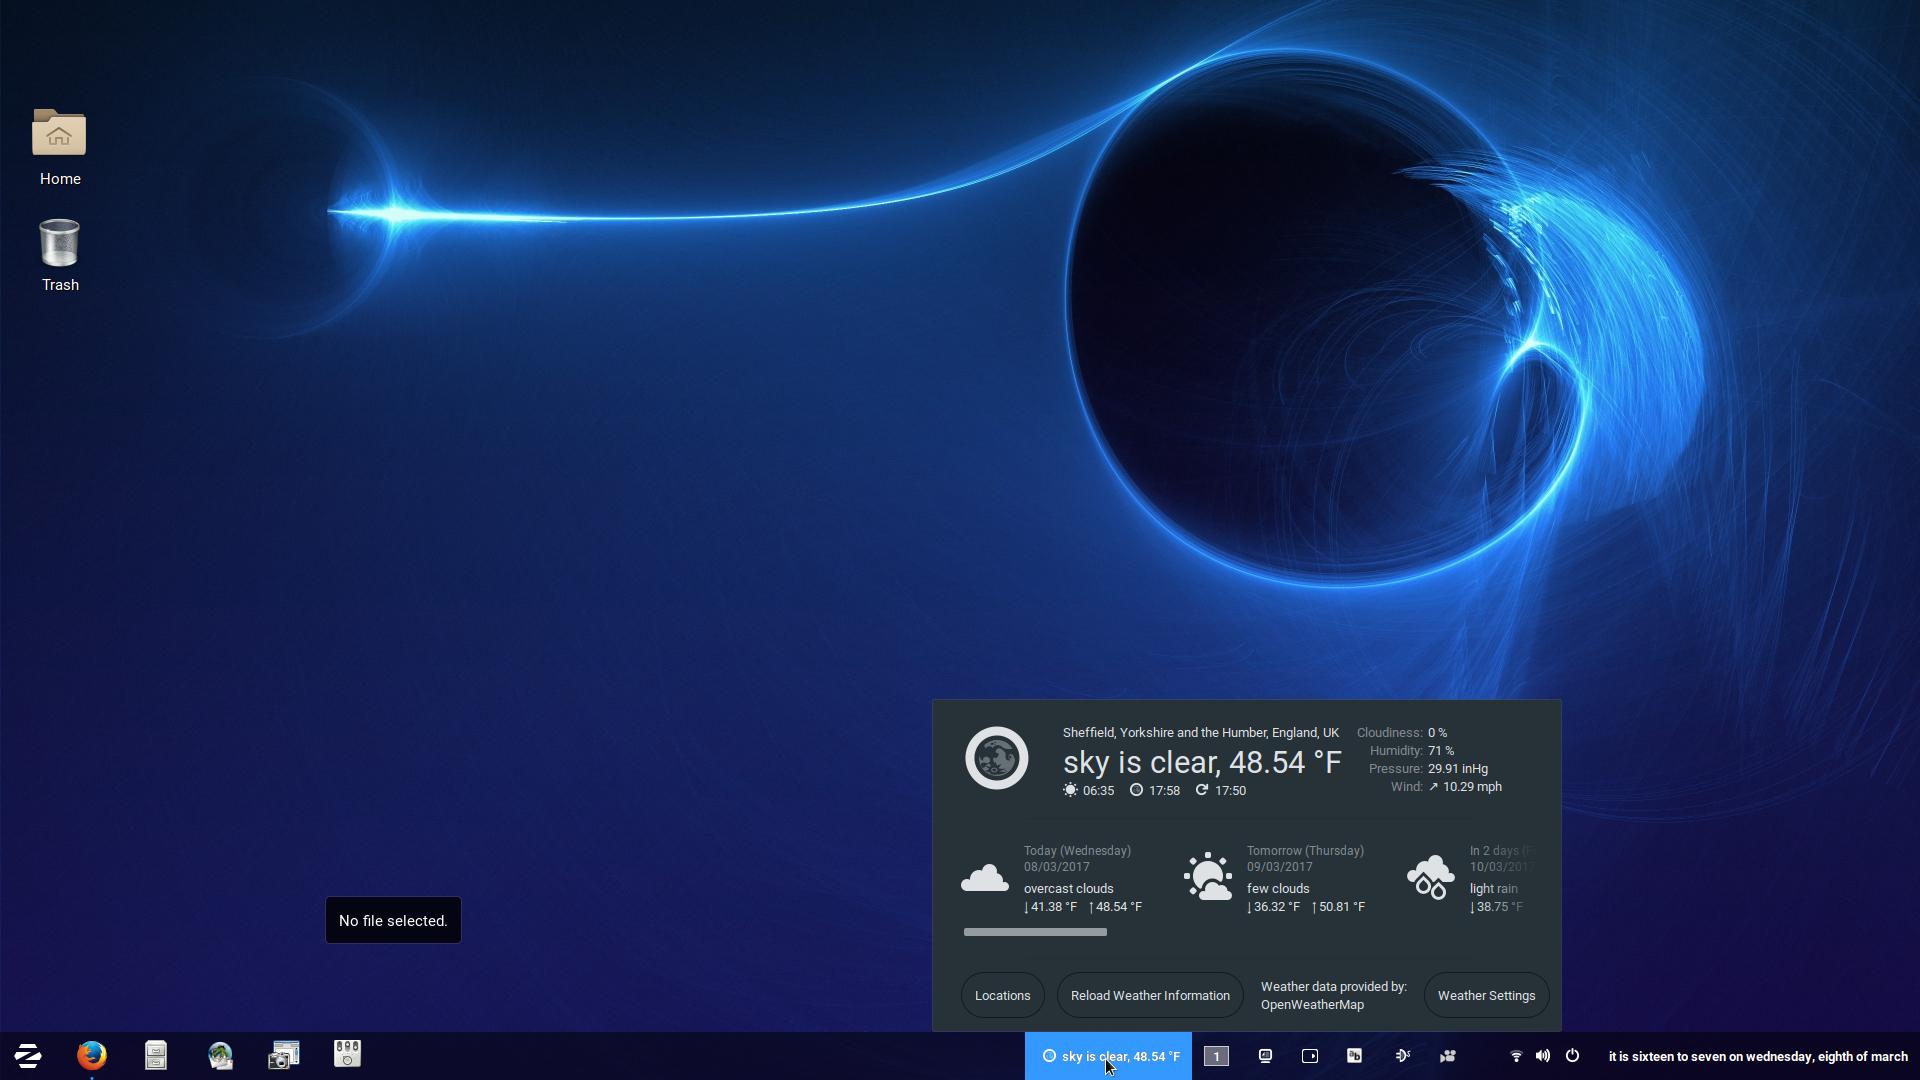The width and height of the screenshot is (1920, 1080).
Task: Open the volume speaker tray icon
Action: 1543,1056
